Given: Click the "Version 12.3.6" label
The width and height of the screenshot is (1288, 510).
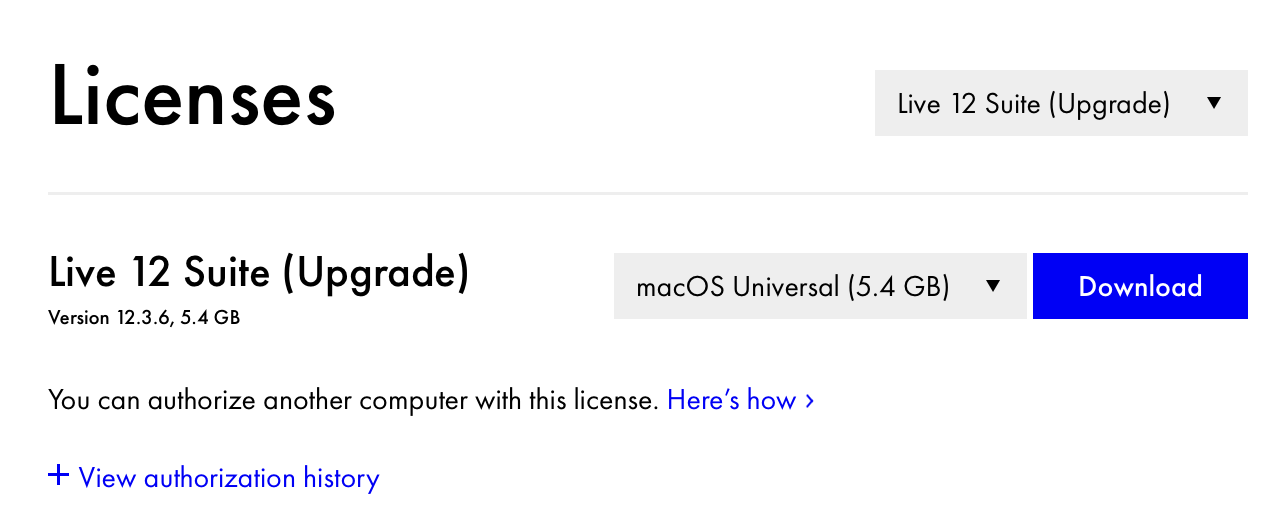Looking at the screenshot, I should point(110,319).
